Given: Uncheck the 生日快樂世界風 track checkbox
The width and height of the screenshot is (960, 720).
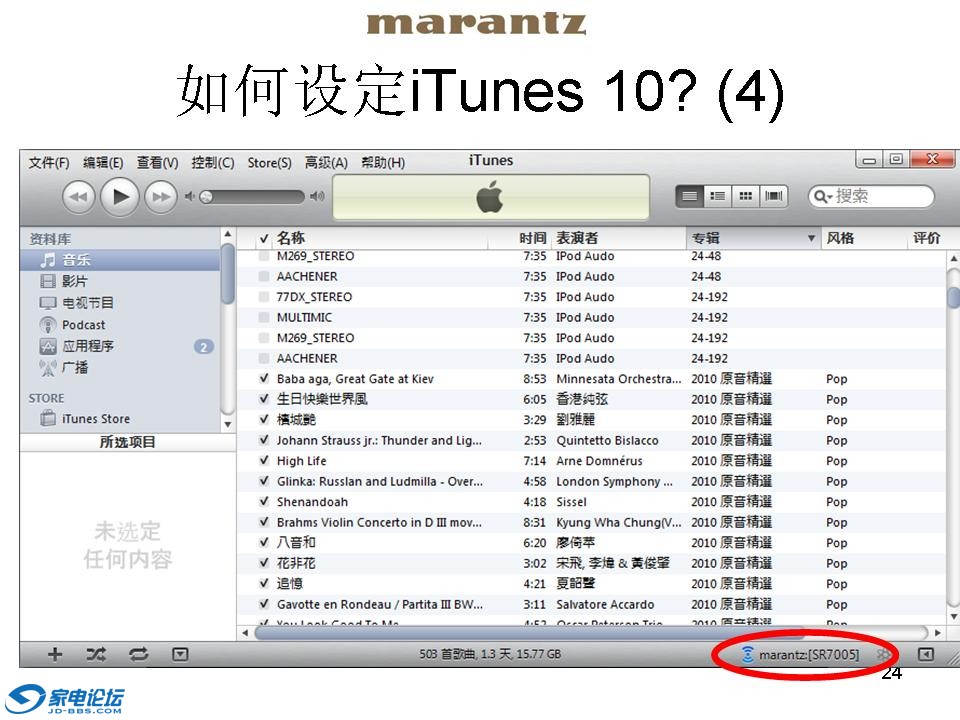Looking at the screenshot, I should [264, 399].
